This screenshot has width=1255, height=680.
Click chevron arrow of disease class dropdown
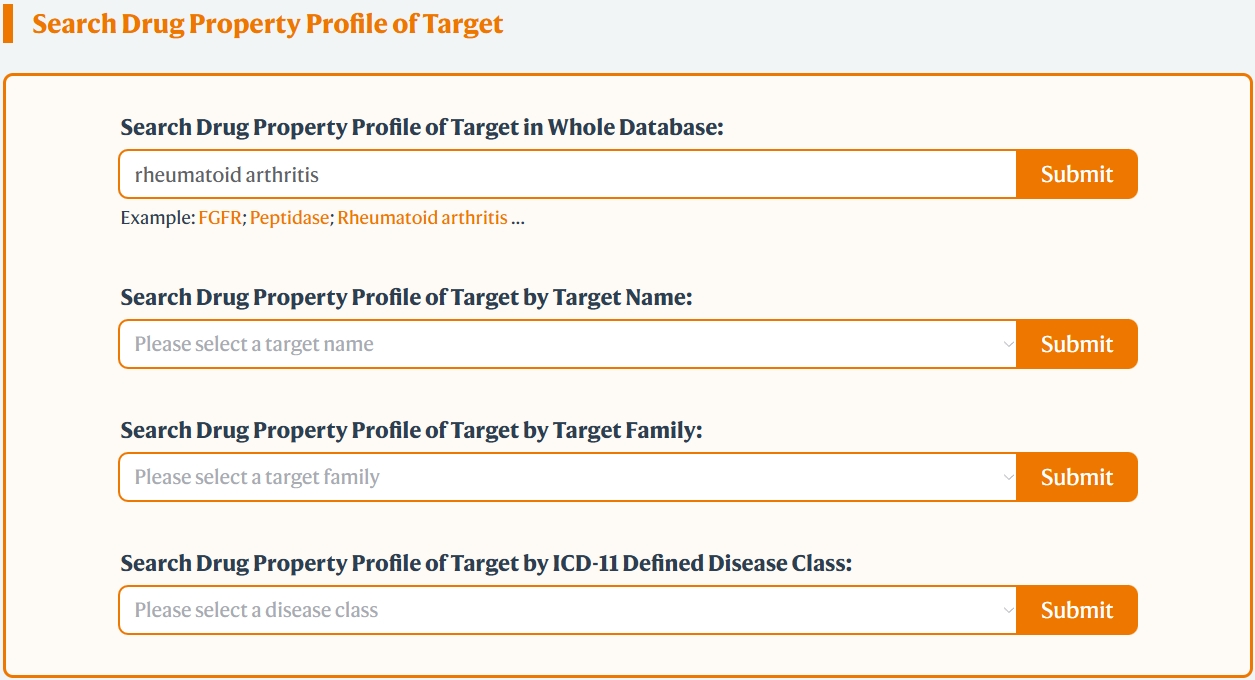click(x=1008, y=611)
